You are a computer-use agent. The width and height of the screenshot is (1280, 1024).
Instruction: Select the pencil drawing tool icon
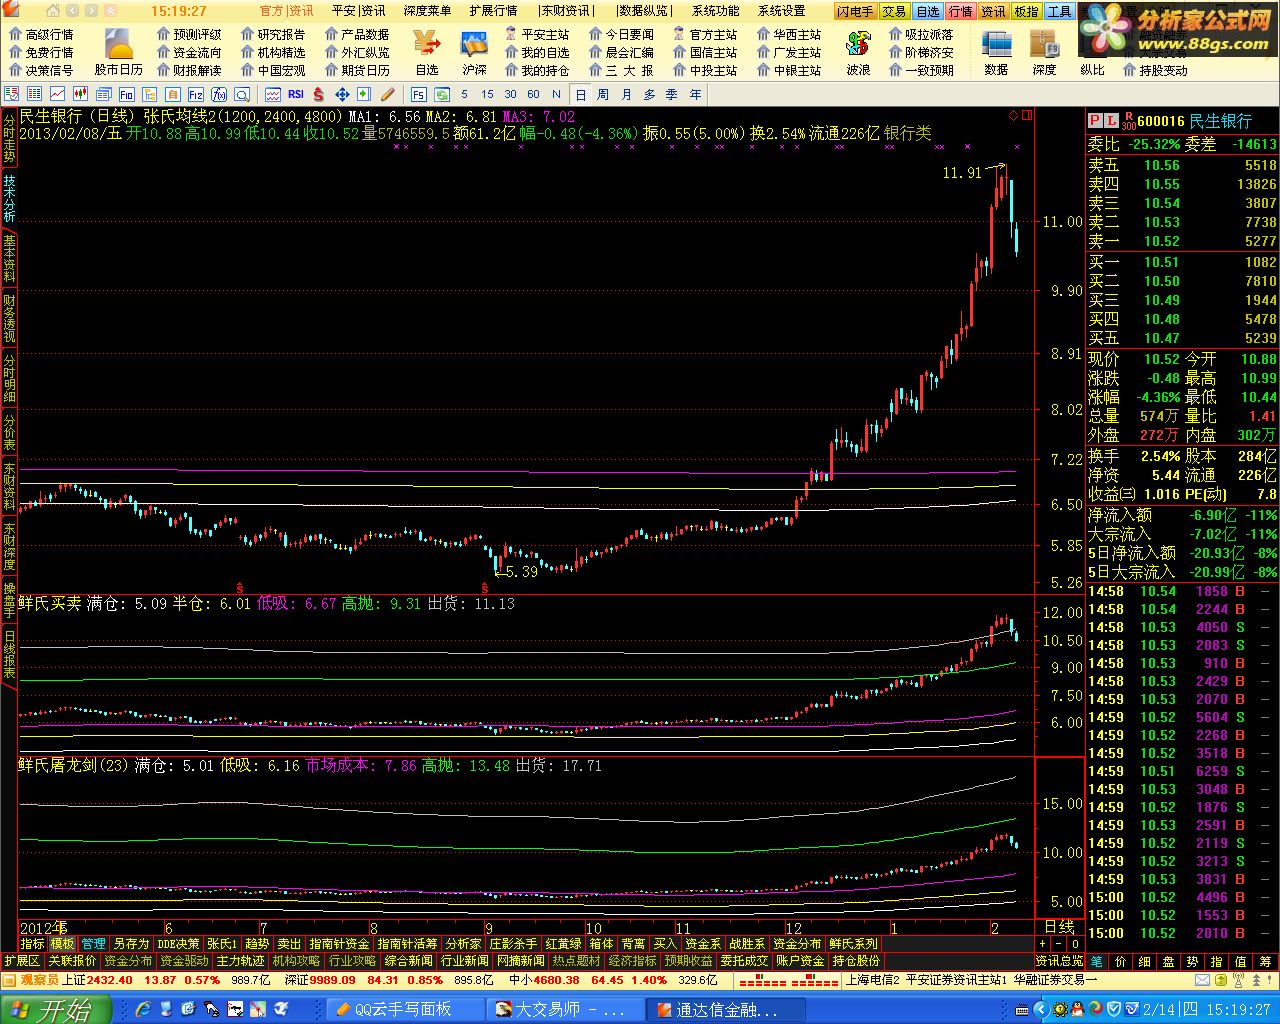390,94
